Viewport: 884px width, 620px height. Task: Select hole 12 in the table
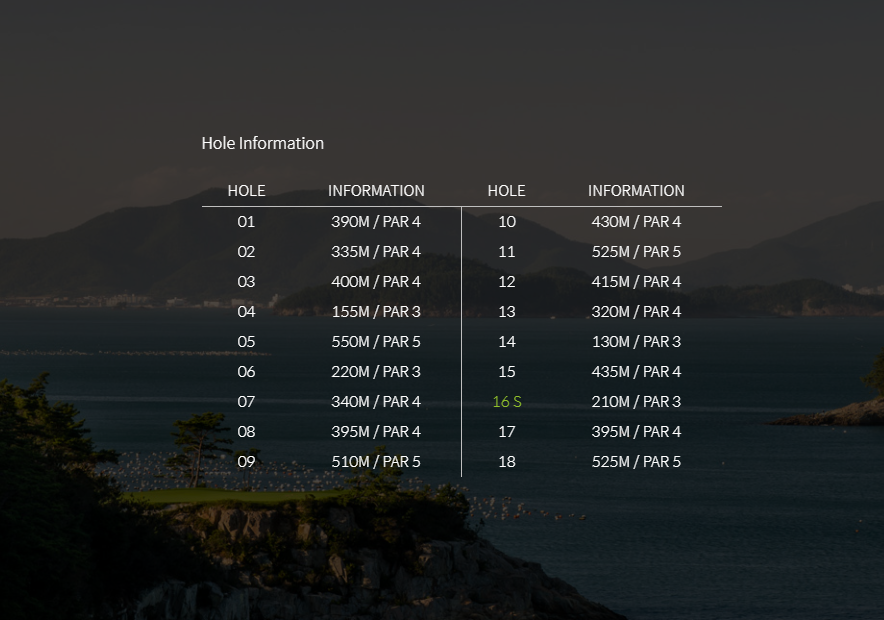(507, 281)
